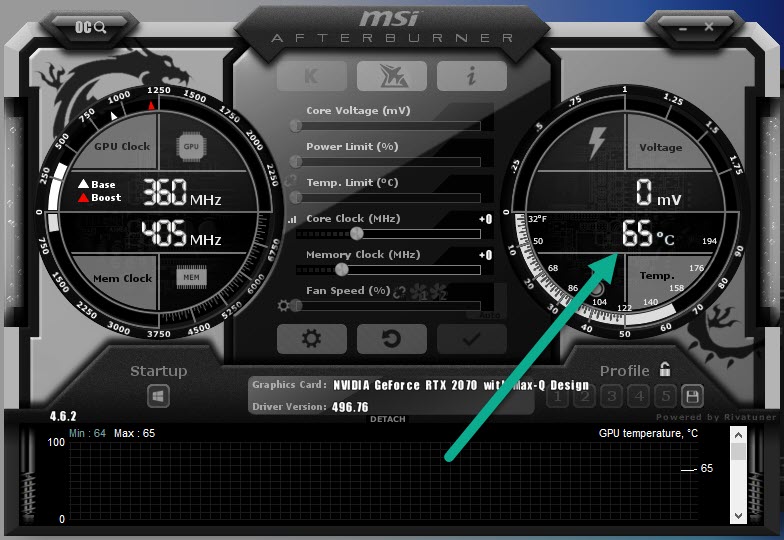Click the Core Clock +0 offset value
This screenshot has height=540, width=784.
[486, 219]
